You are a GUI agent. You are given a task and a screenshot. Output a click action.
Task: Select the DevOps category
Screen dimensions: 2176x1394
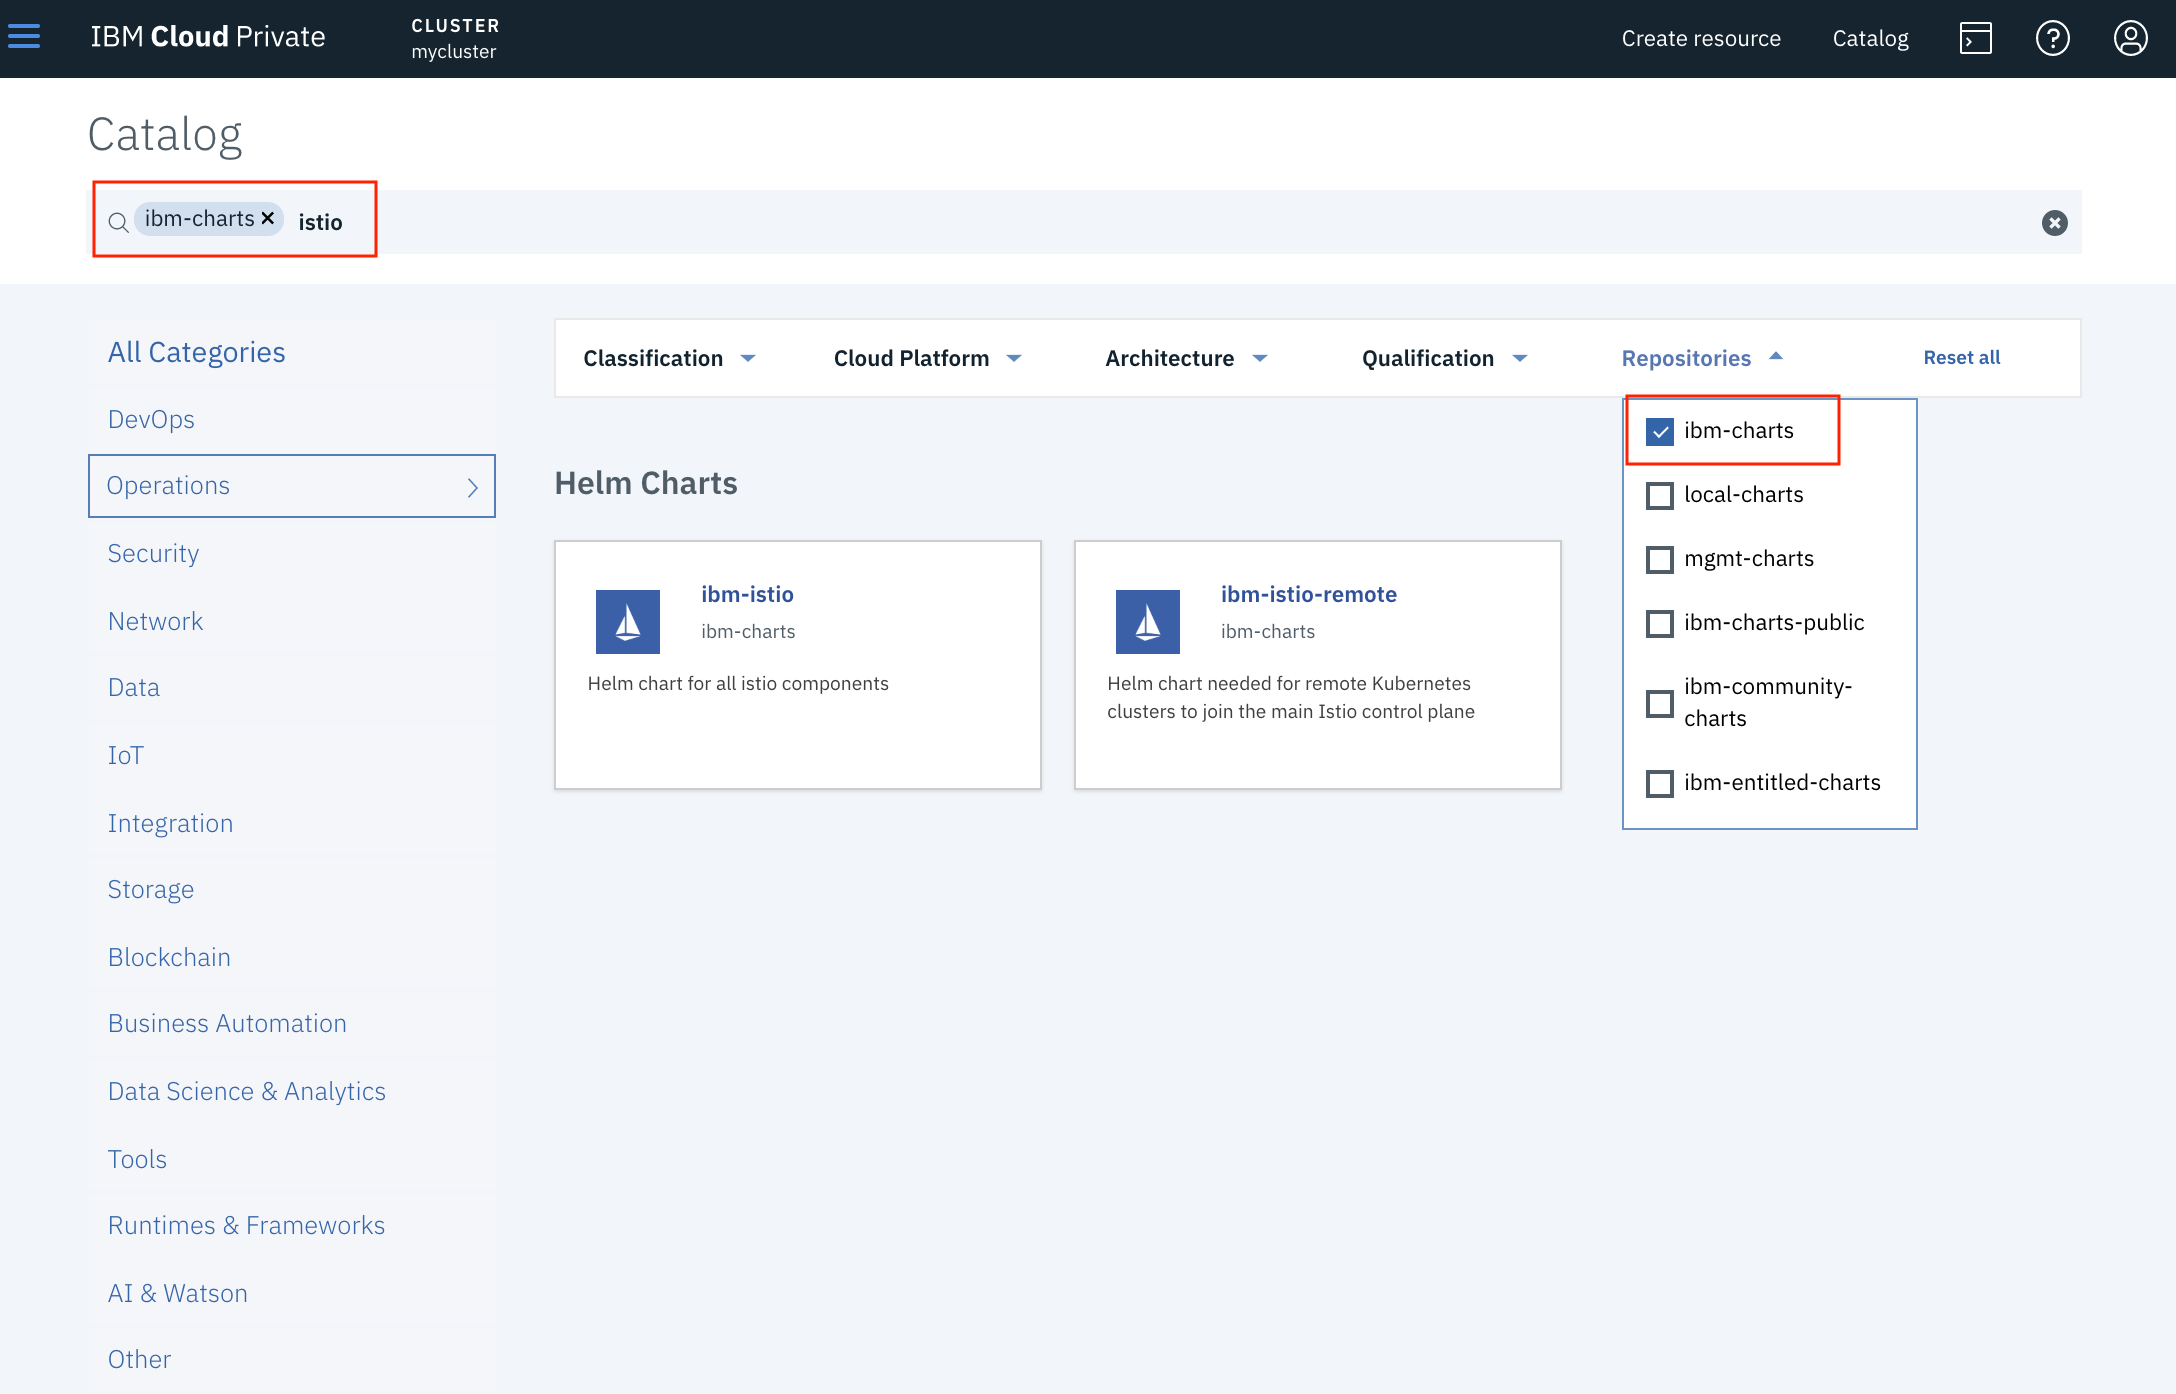pyautogui.click(x=151, y=419)
